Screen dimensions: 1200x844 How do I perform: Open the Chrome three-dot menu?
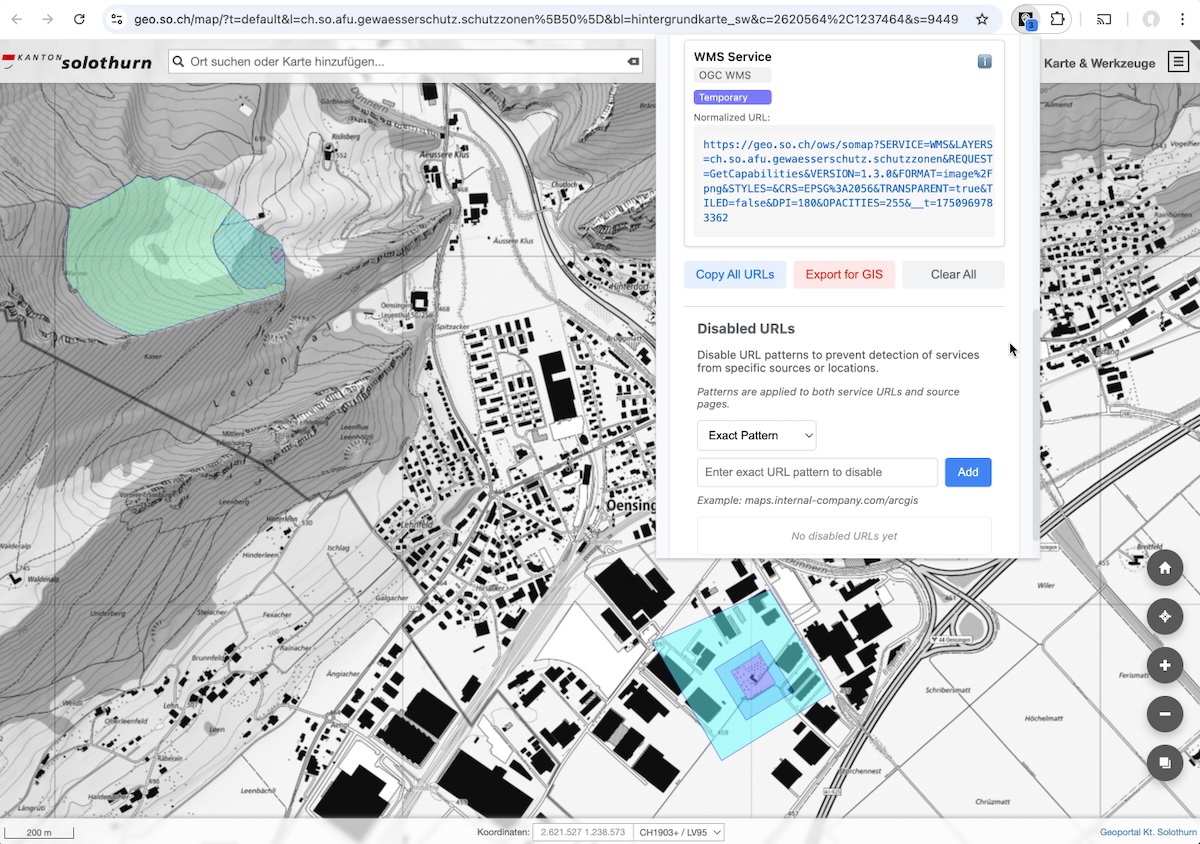click(x=1183, y=19)
